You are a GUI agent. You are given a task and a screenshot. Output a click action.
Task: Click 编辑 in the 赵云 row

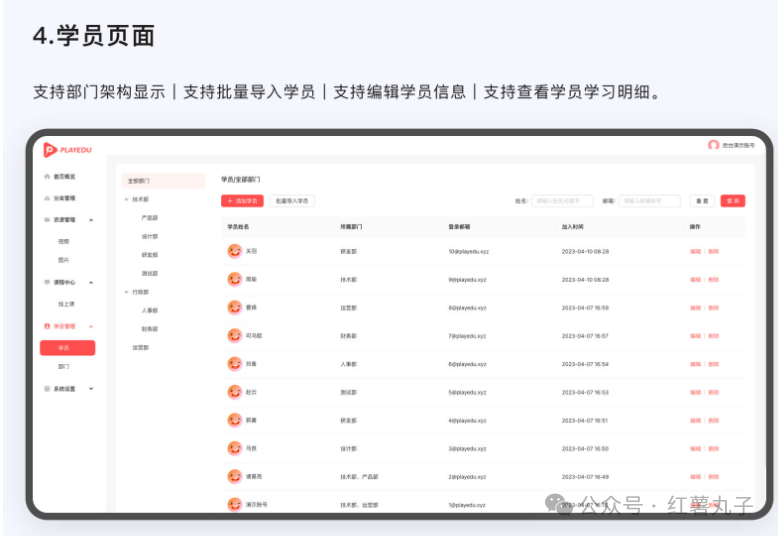(696, 392)
